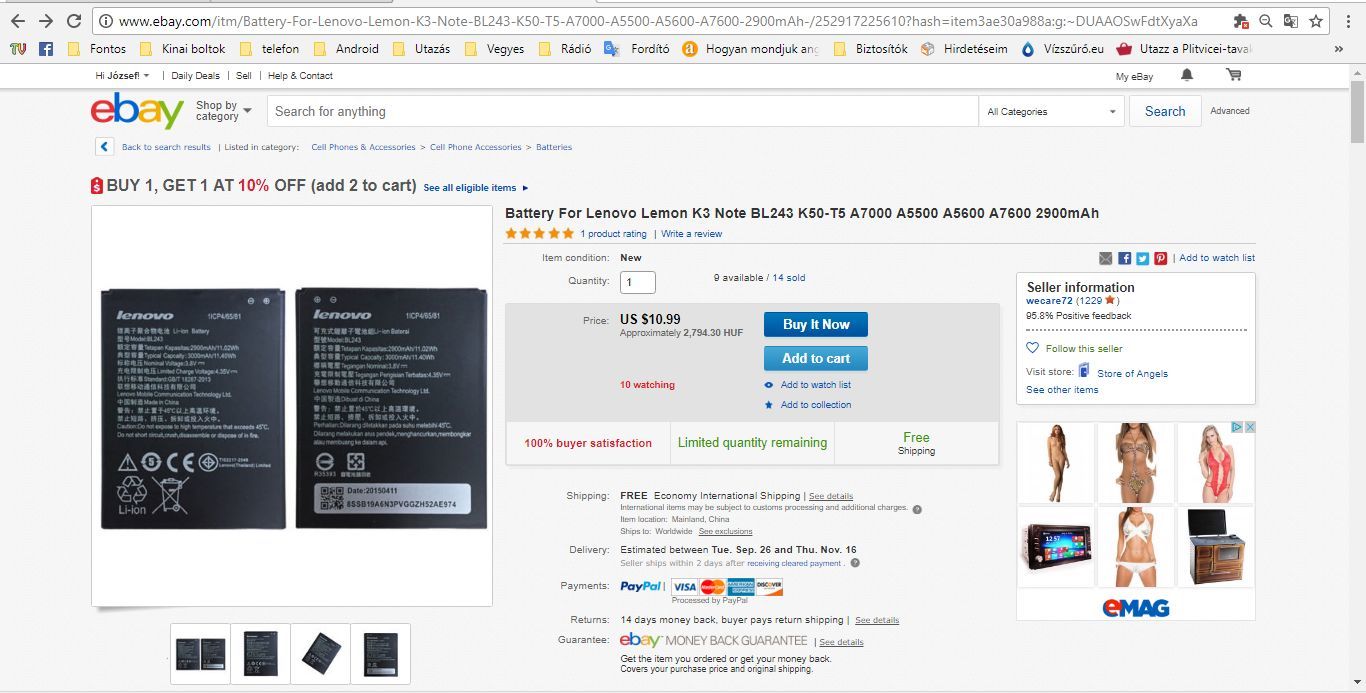Select the first product thumbnail
This screenshot has height=693, width=1366.
click(200, 654)
